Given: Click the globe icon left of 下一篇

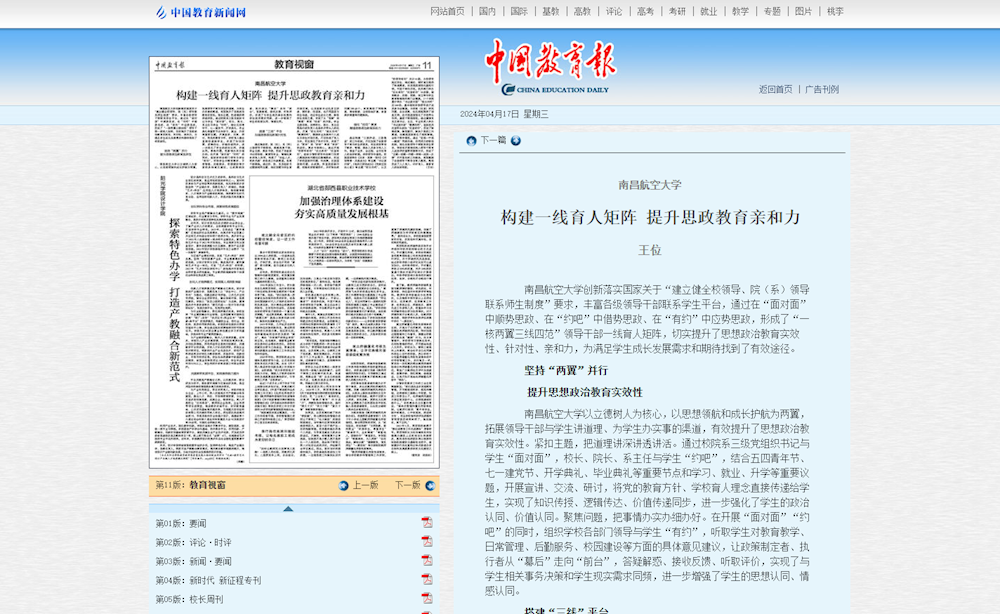Looking at the screenshot, I should coord(470,141).
